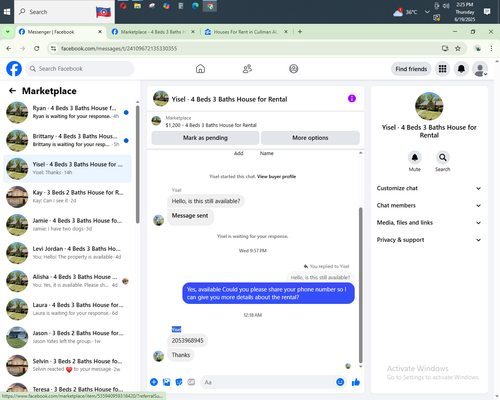Open the Windows Start button
Image resolution: width=500 pixels, height=400 pixels.
(7, 12)
